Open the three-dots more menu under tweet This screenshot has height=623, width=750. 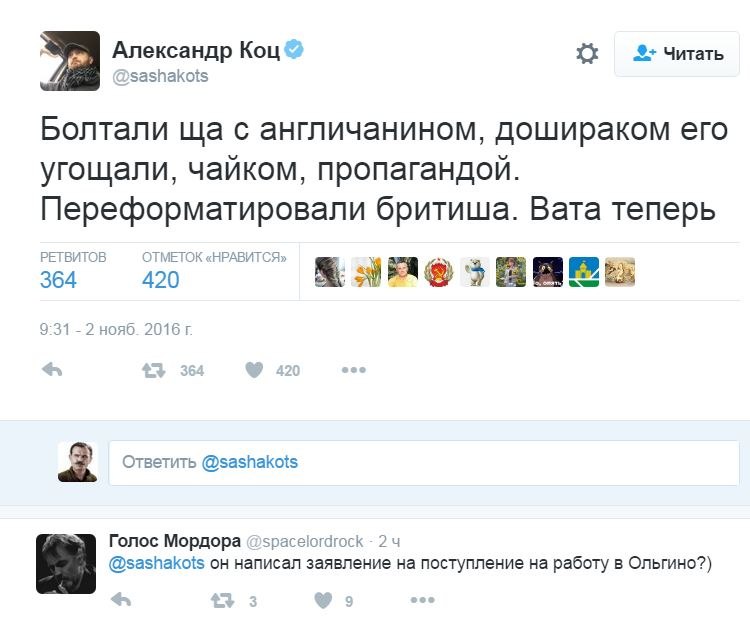(353, 370)
